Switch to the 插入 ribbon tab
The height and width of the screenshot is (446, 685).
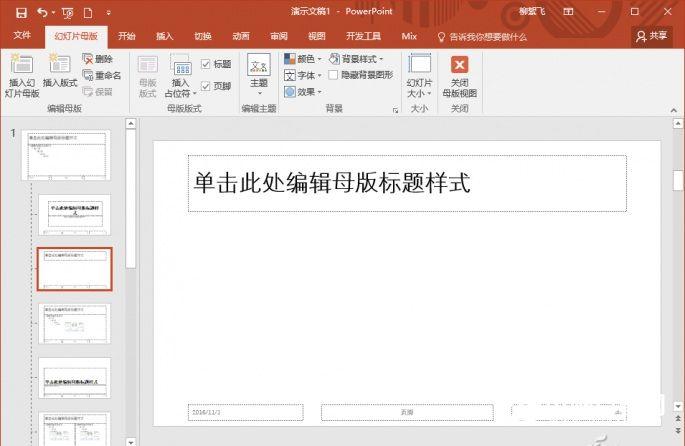165,36
